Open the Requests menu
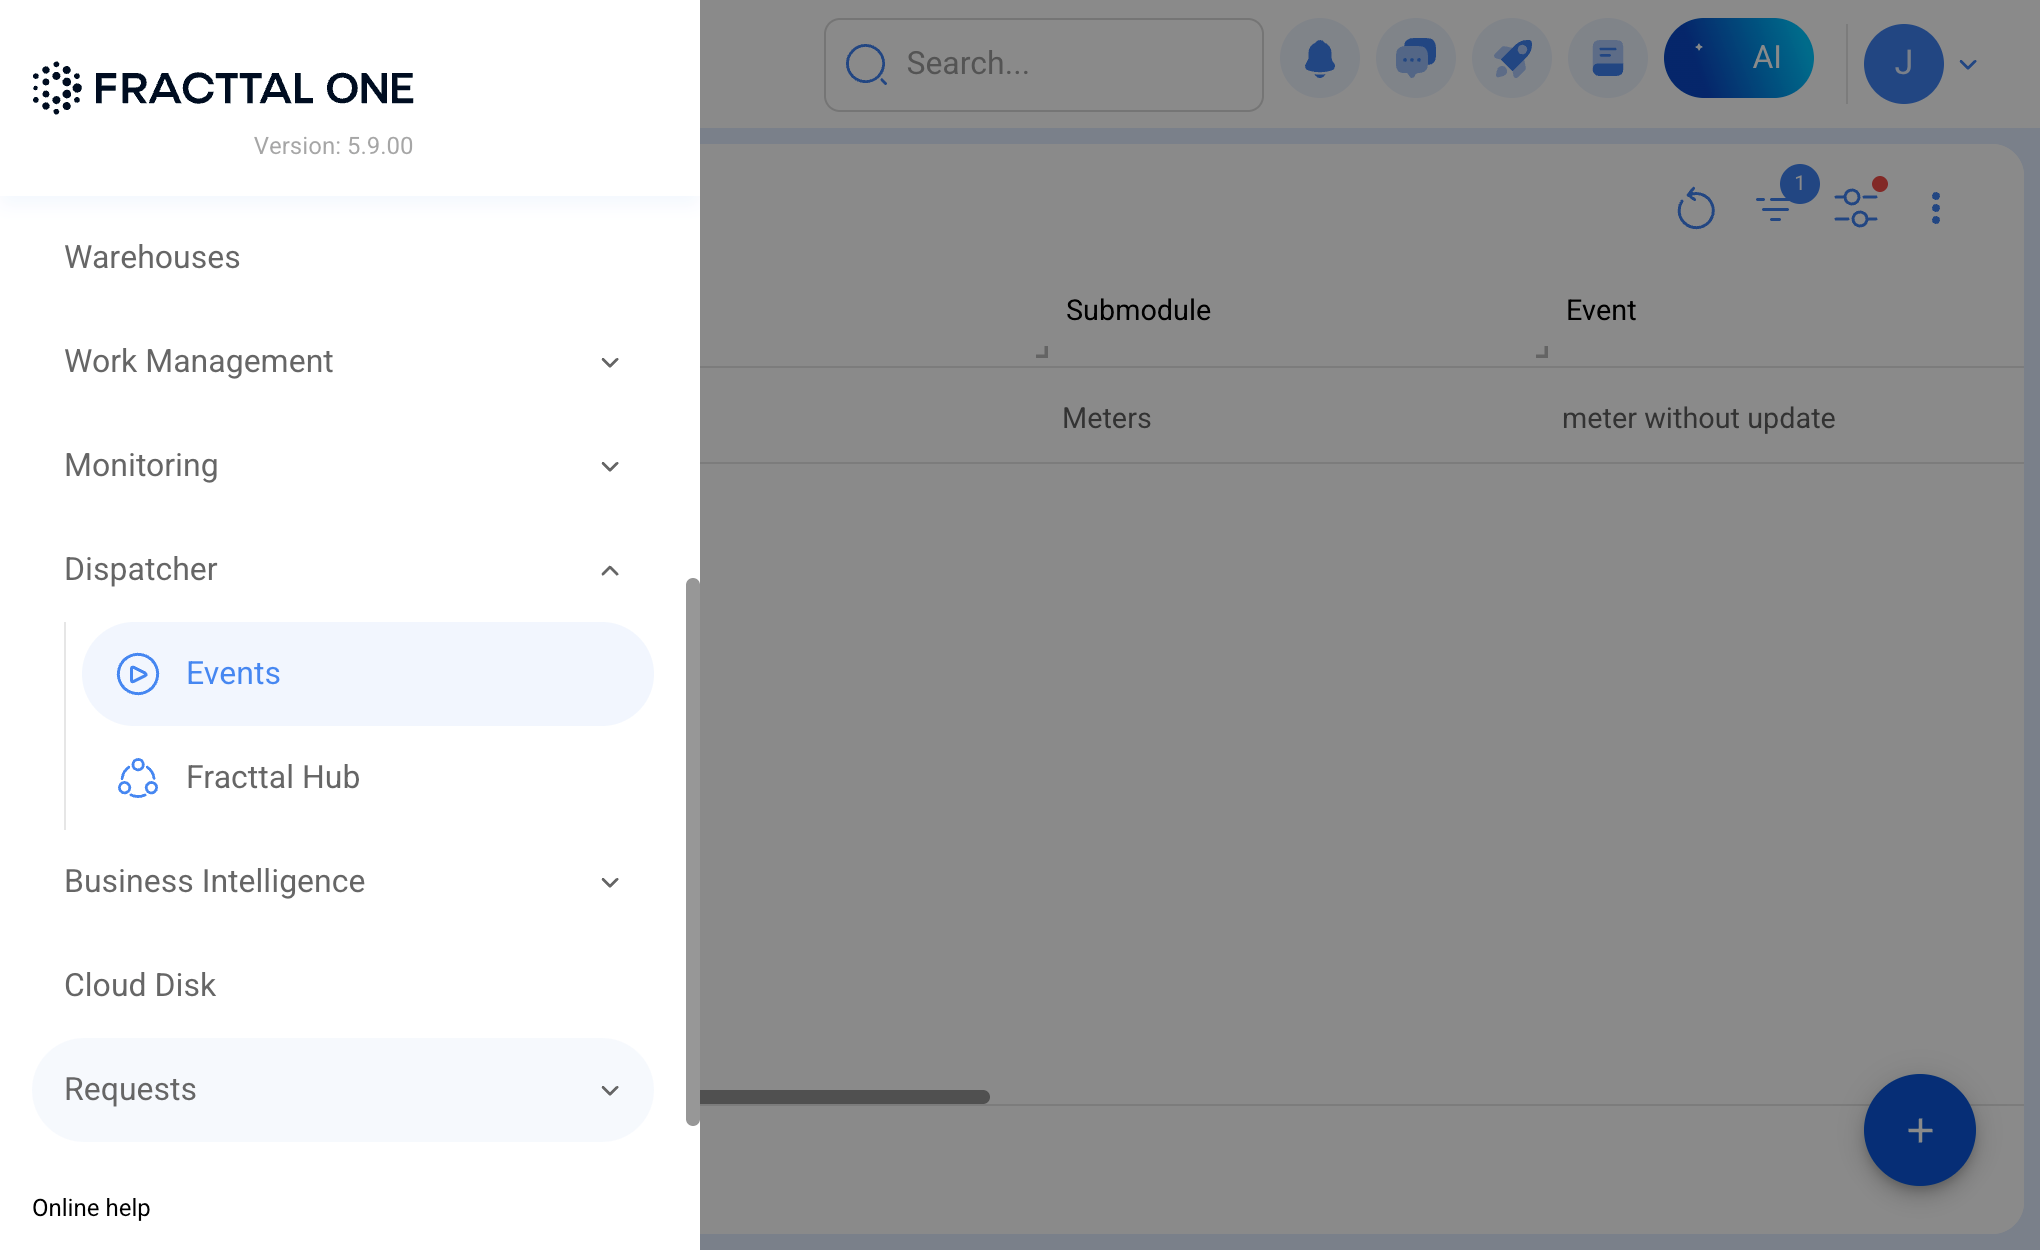The width and height of the screenshot is (2040, 1250). (343, 1090)
